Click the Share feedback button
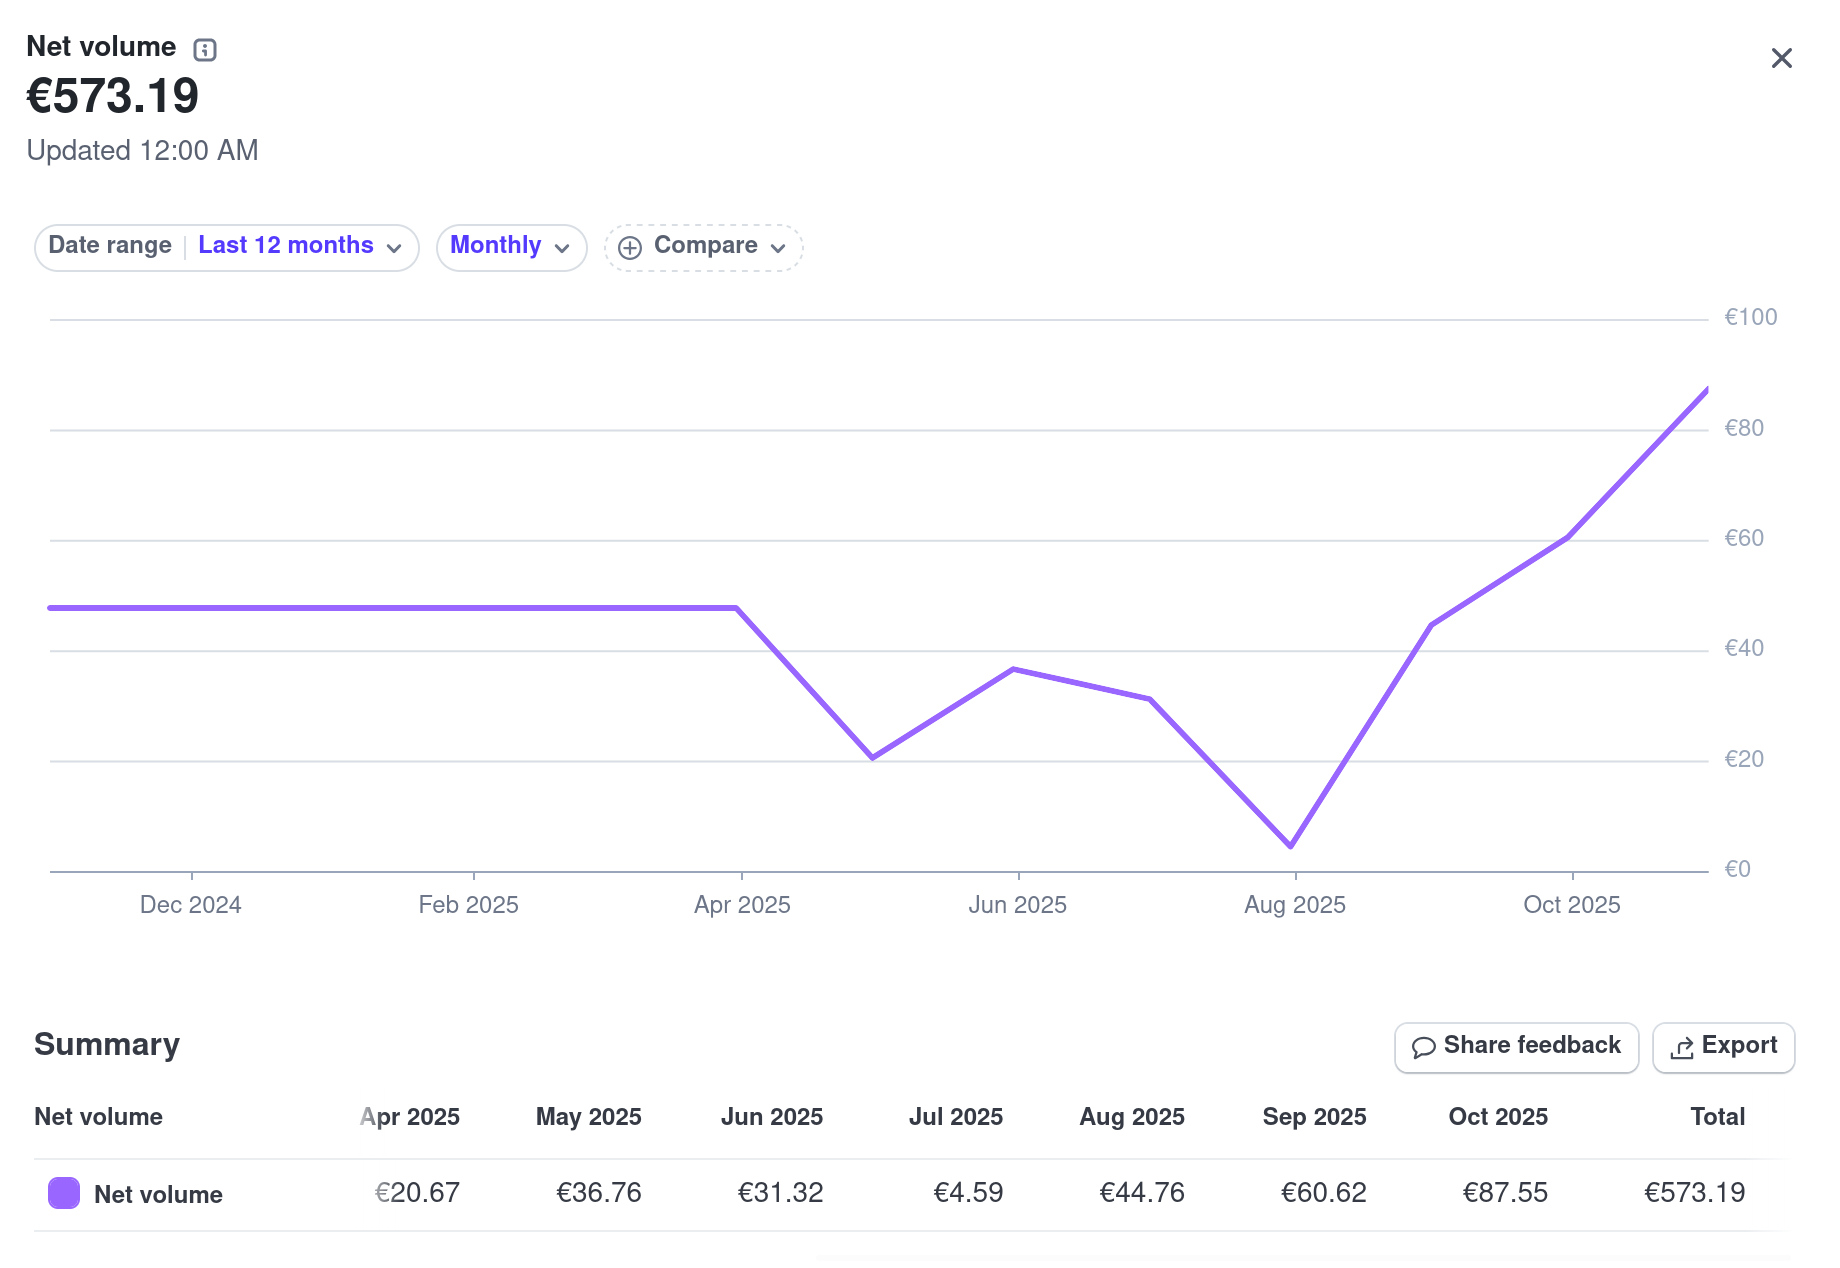Image resolution: width=1840 pixels, height=1268 pixels. click(x=1516, y=1047)
